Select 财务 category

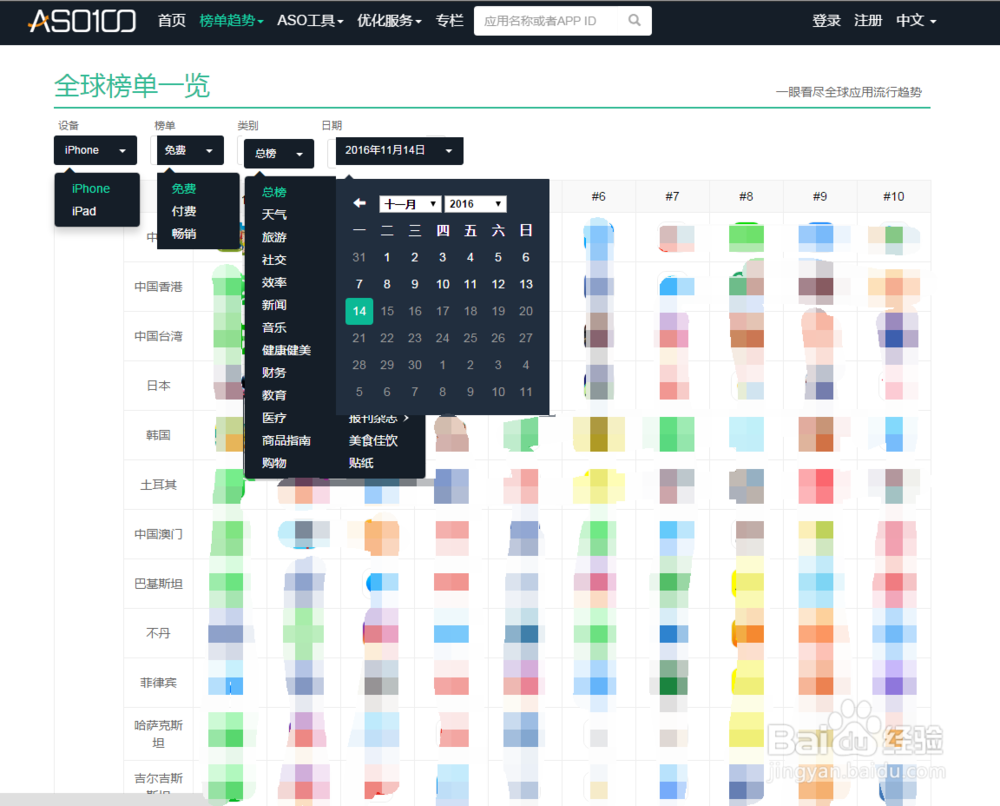coord(274,372)
